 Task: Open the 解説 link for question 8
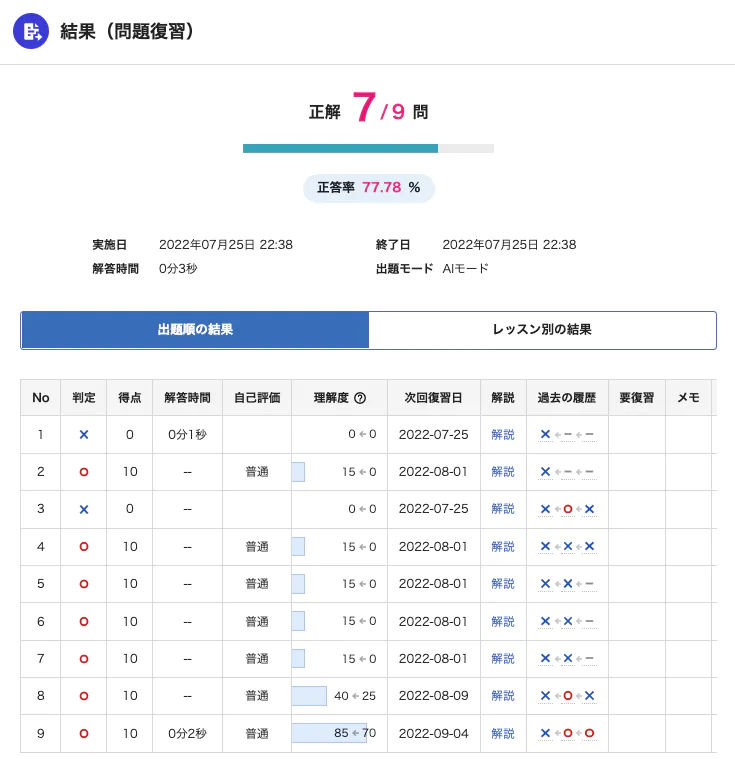point(503,696)
